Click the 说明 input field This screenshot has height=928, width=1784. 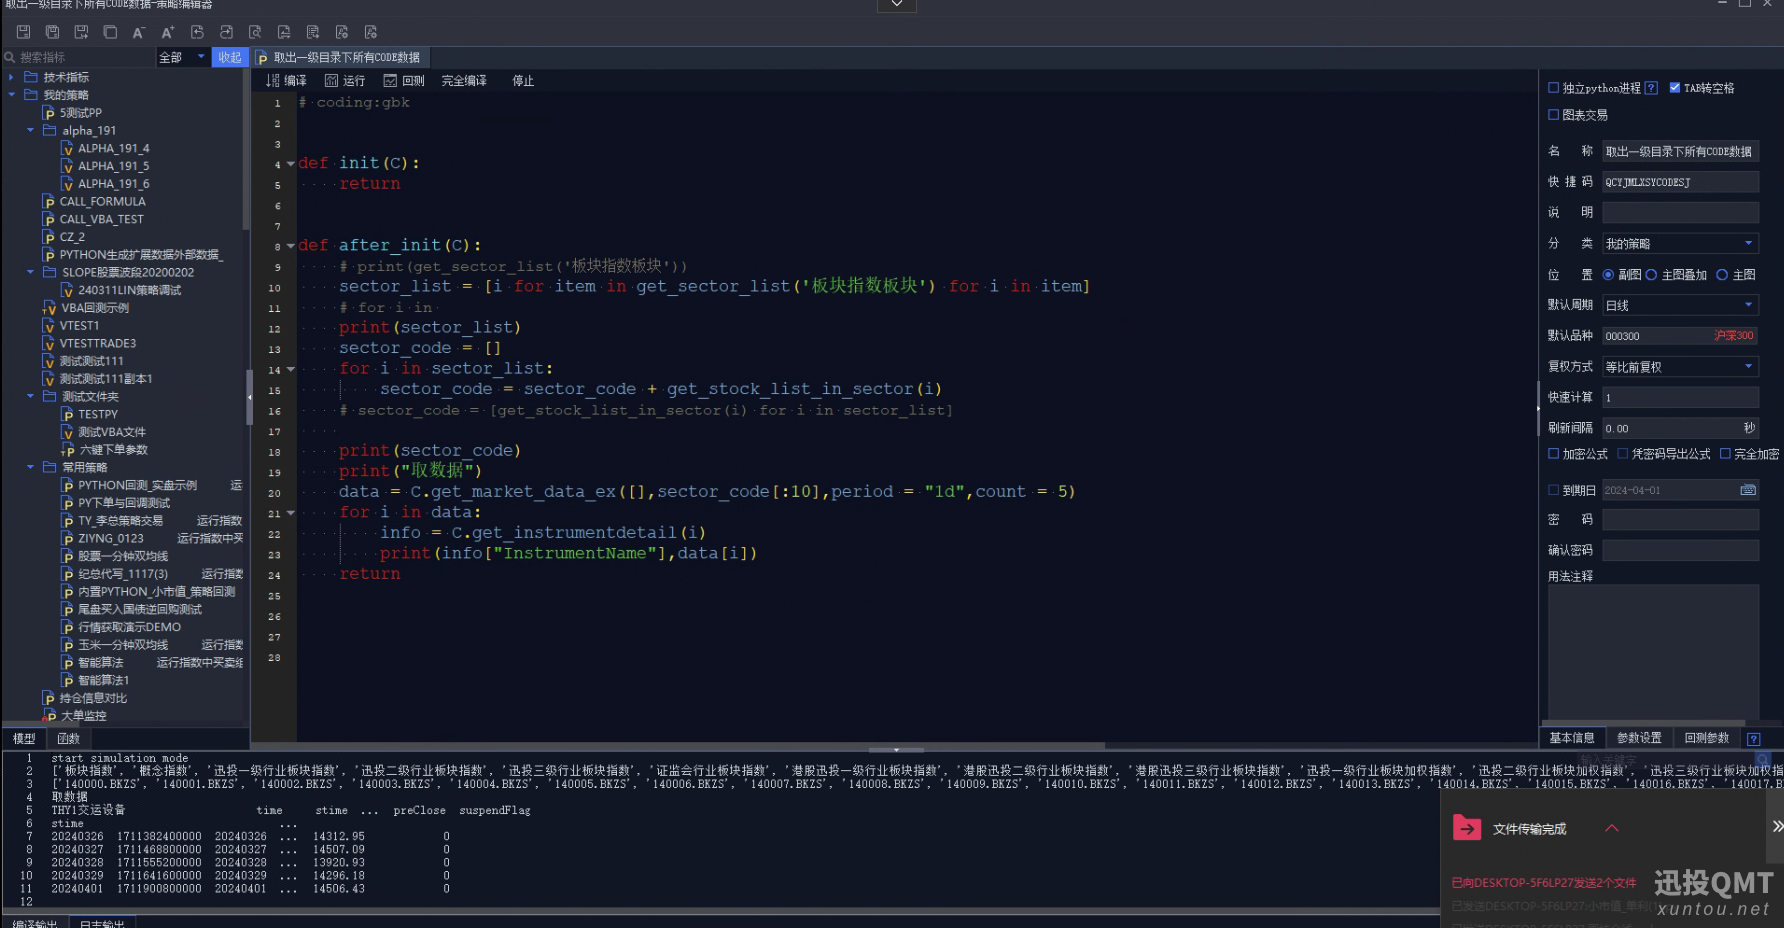click(1680, 212)
